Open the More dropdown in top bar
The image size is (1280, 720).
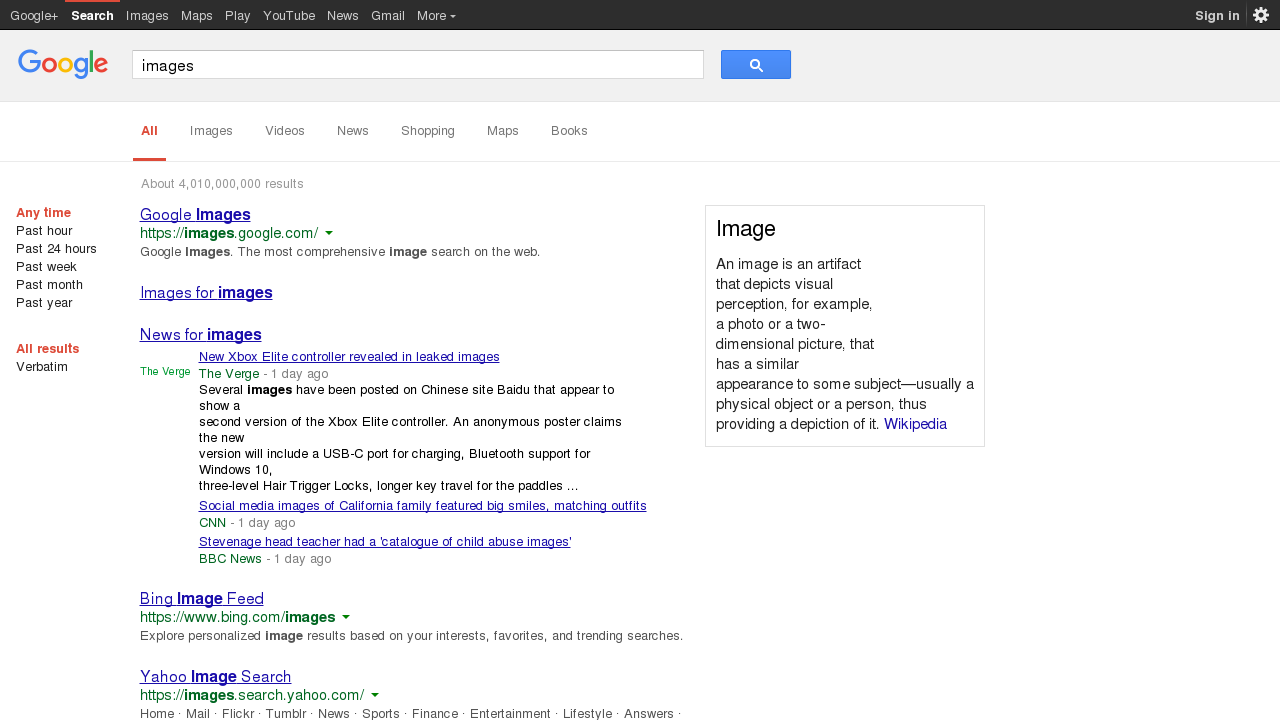[x=436, y=15]
